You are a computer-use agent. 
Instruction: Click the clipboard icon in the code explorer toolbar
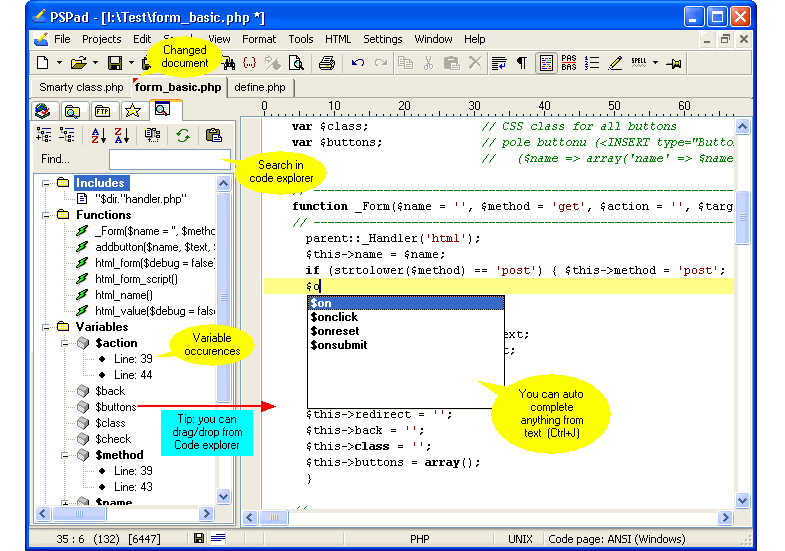pyautogui.click(x=214, y=135)
